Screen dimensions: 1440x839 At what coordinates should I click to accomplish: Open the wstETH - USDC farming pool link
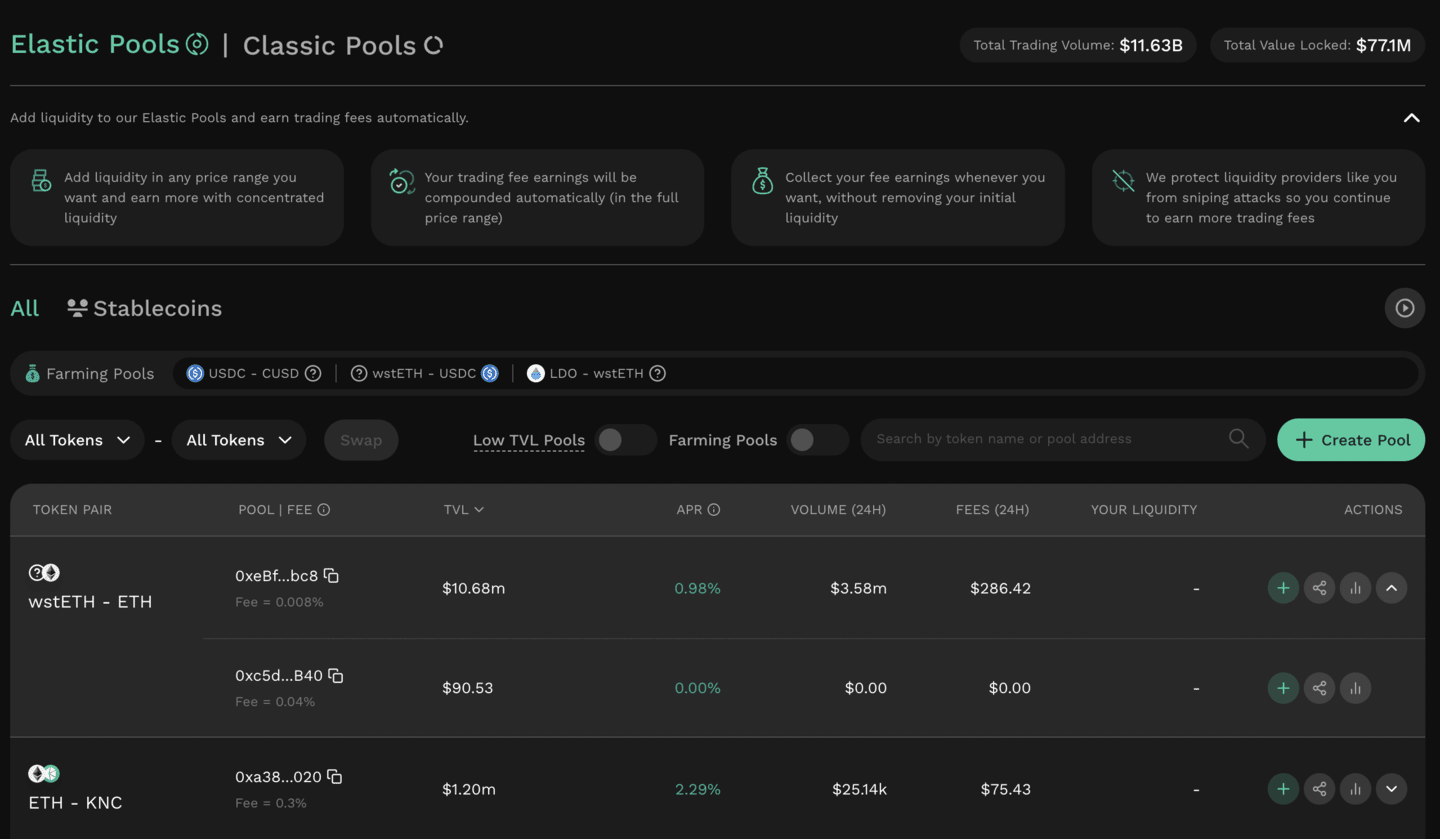coord(424,373)
